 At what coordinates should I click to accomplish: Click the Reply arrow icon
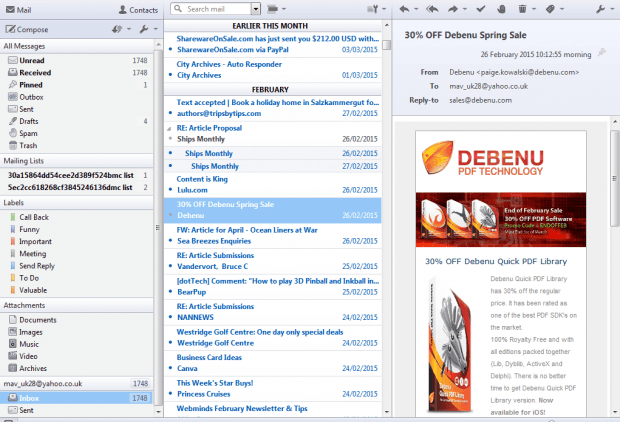click(405, 9)
